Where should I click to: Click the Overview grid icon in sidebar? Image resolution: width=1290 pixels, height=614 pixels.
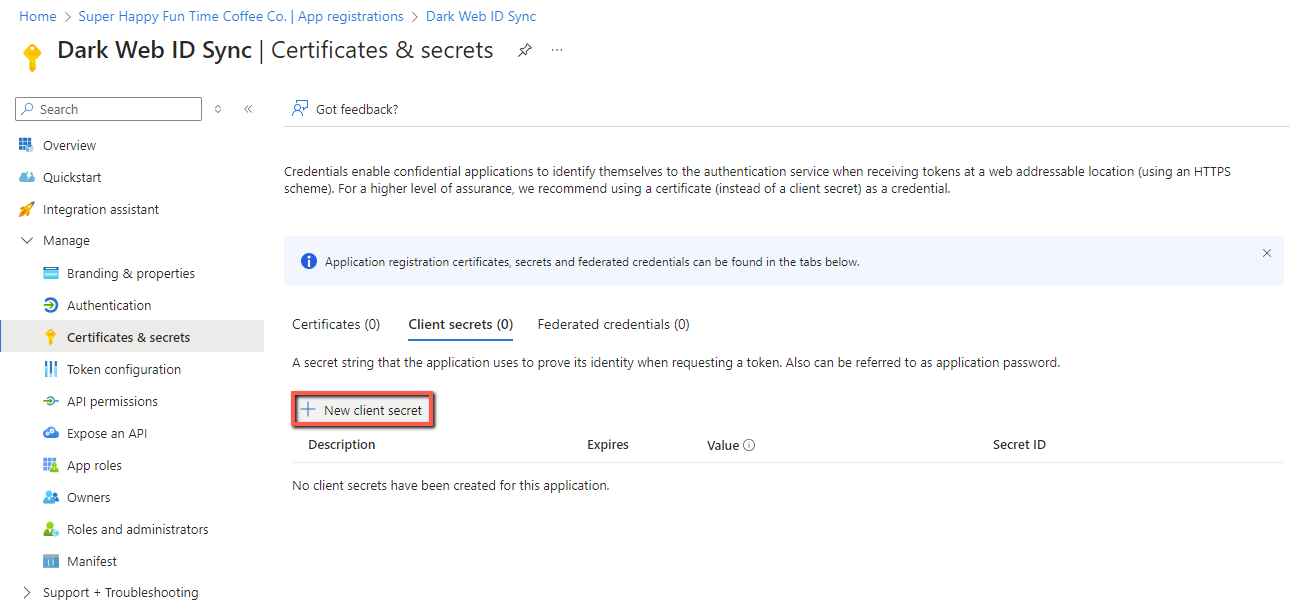pos(26,146)
